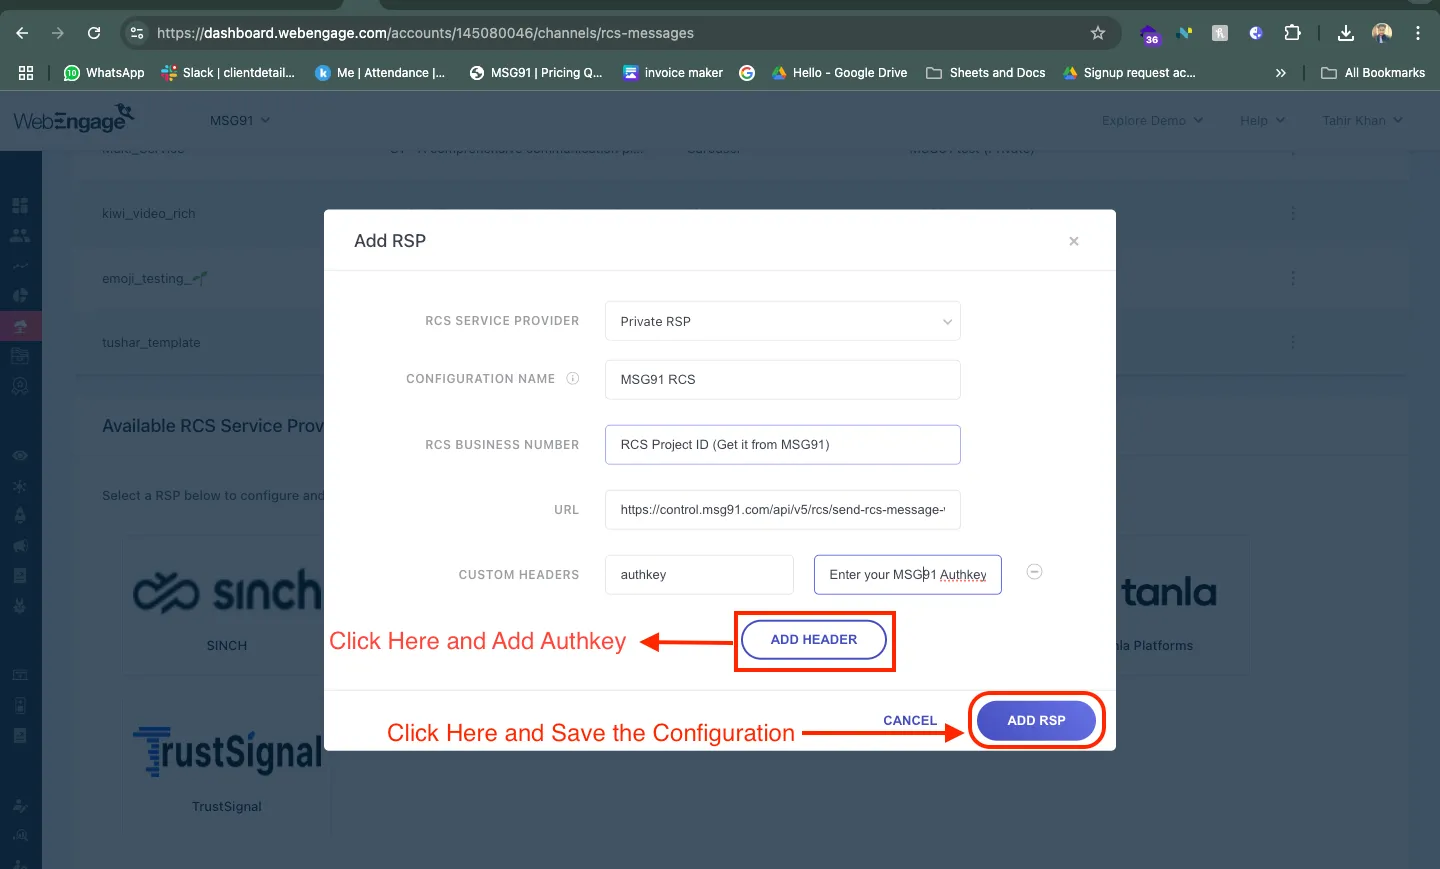Click the rocket icon in the sidebar
The width and height of the screenshot is (1440, 869).
(20, 516)
